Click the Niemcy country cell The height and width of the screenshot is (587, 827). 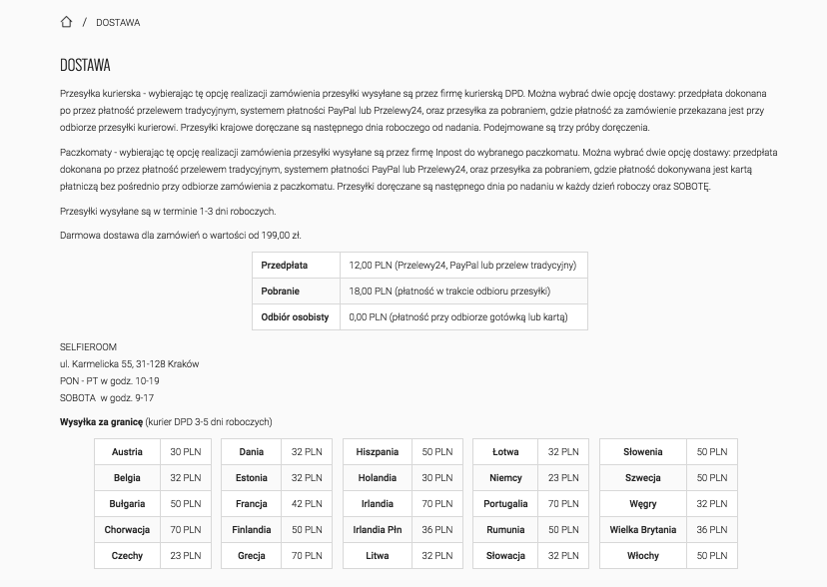506,478
